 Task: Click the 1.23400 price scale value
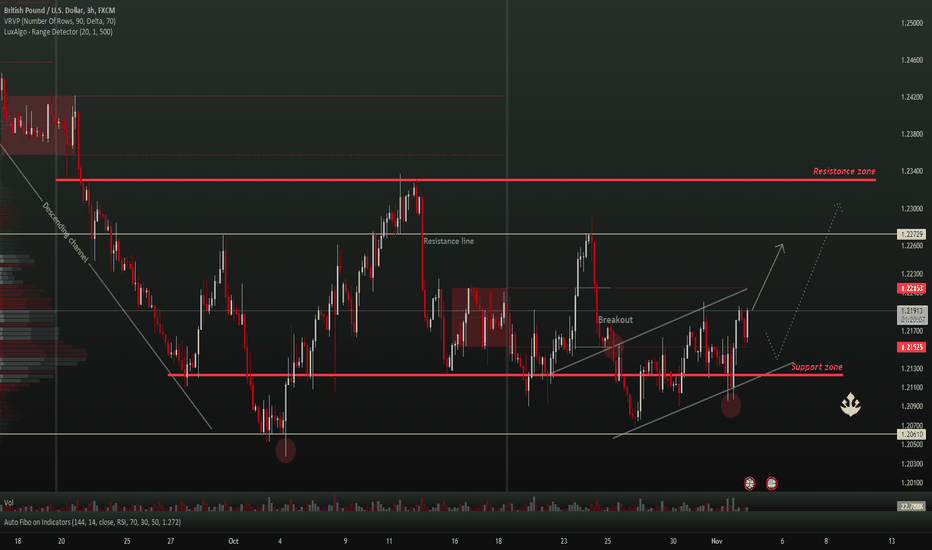click(x=912, y=171)
